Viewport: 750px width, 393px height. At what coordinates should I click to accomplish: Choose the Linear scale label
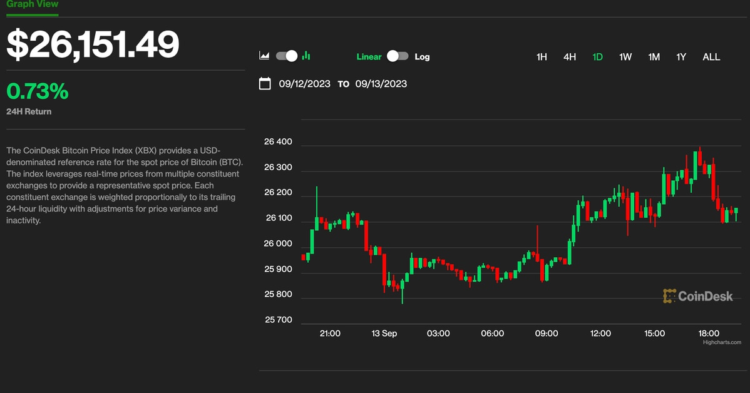369,57
